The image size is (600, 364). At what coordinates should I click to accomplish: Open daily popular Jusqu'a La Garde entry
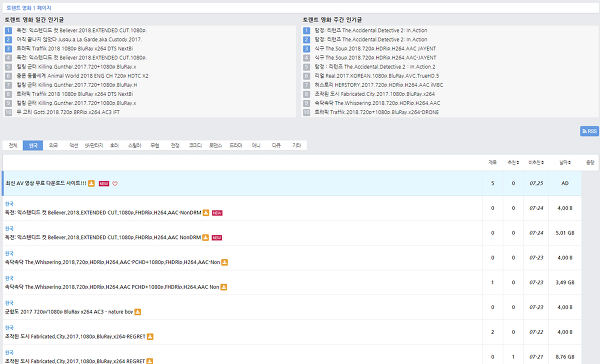click(x=79, y=39)
